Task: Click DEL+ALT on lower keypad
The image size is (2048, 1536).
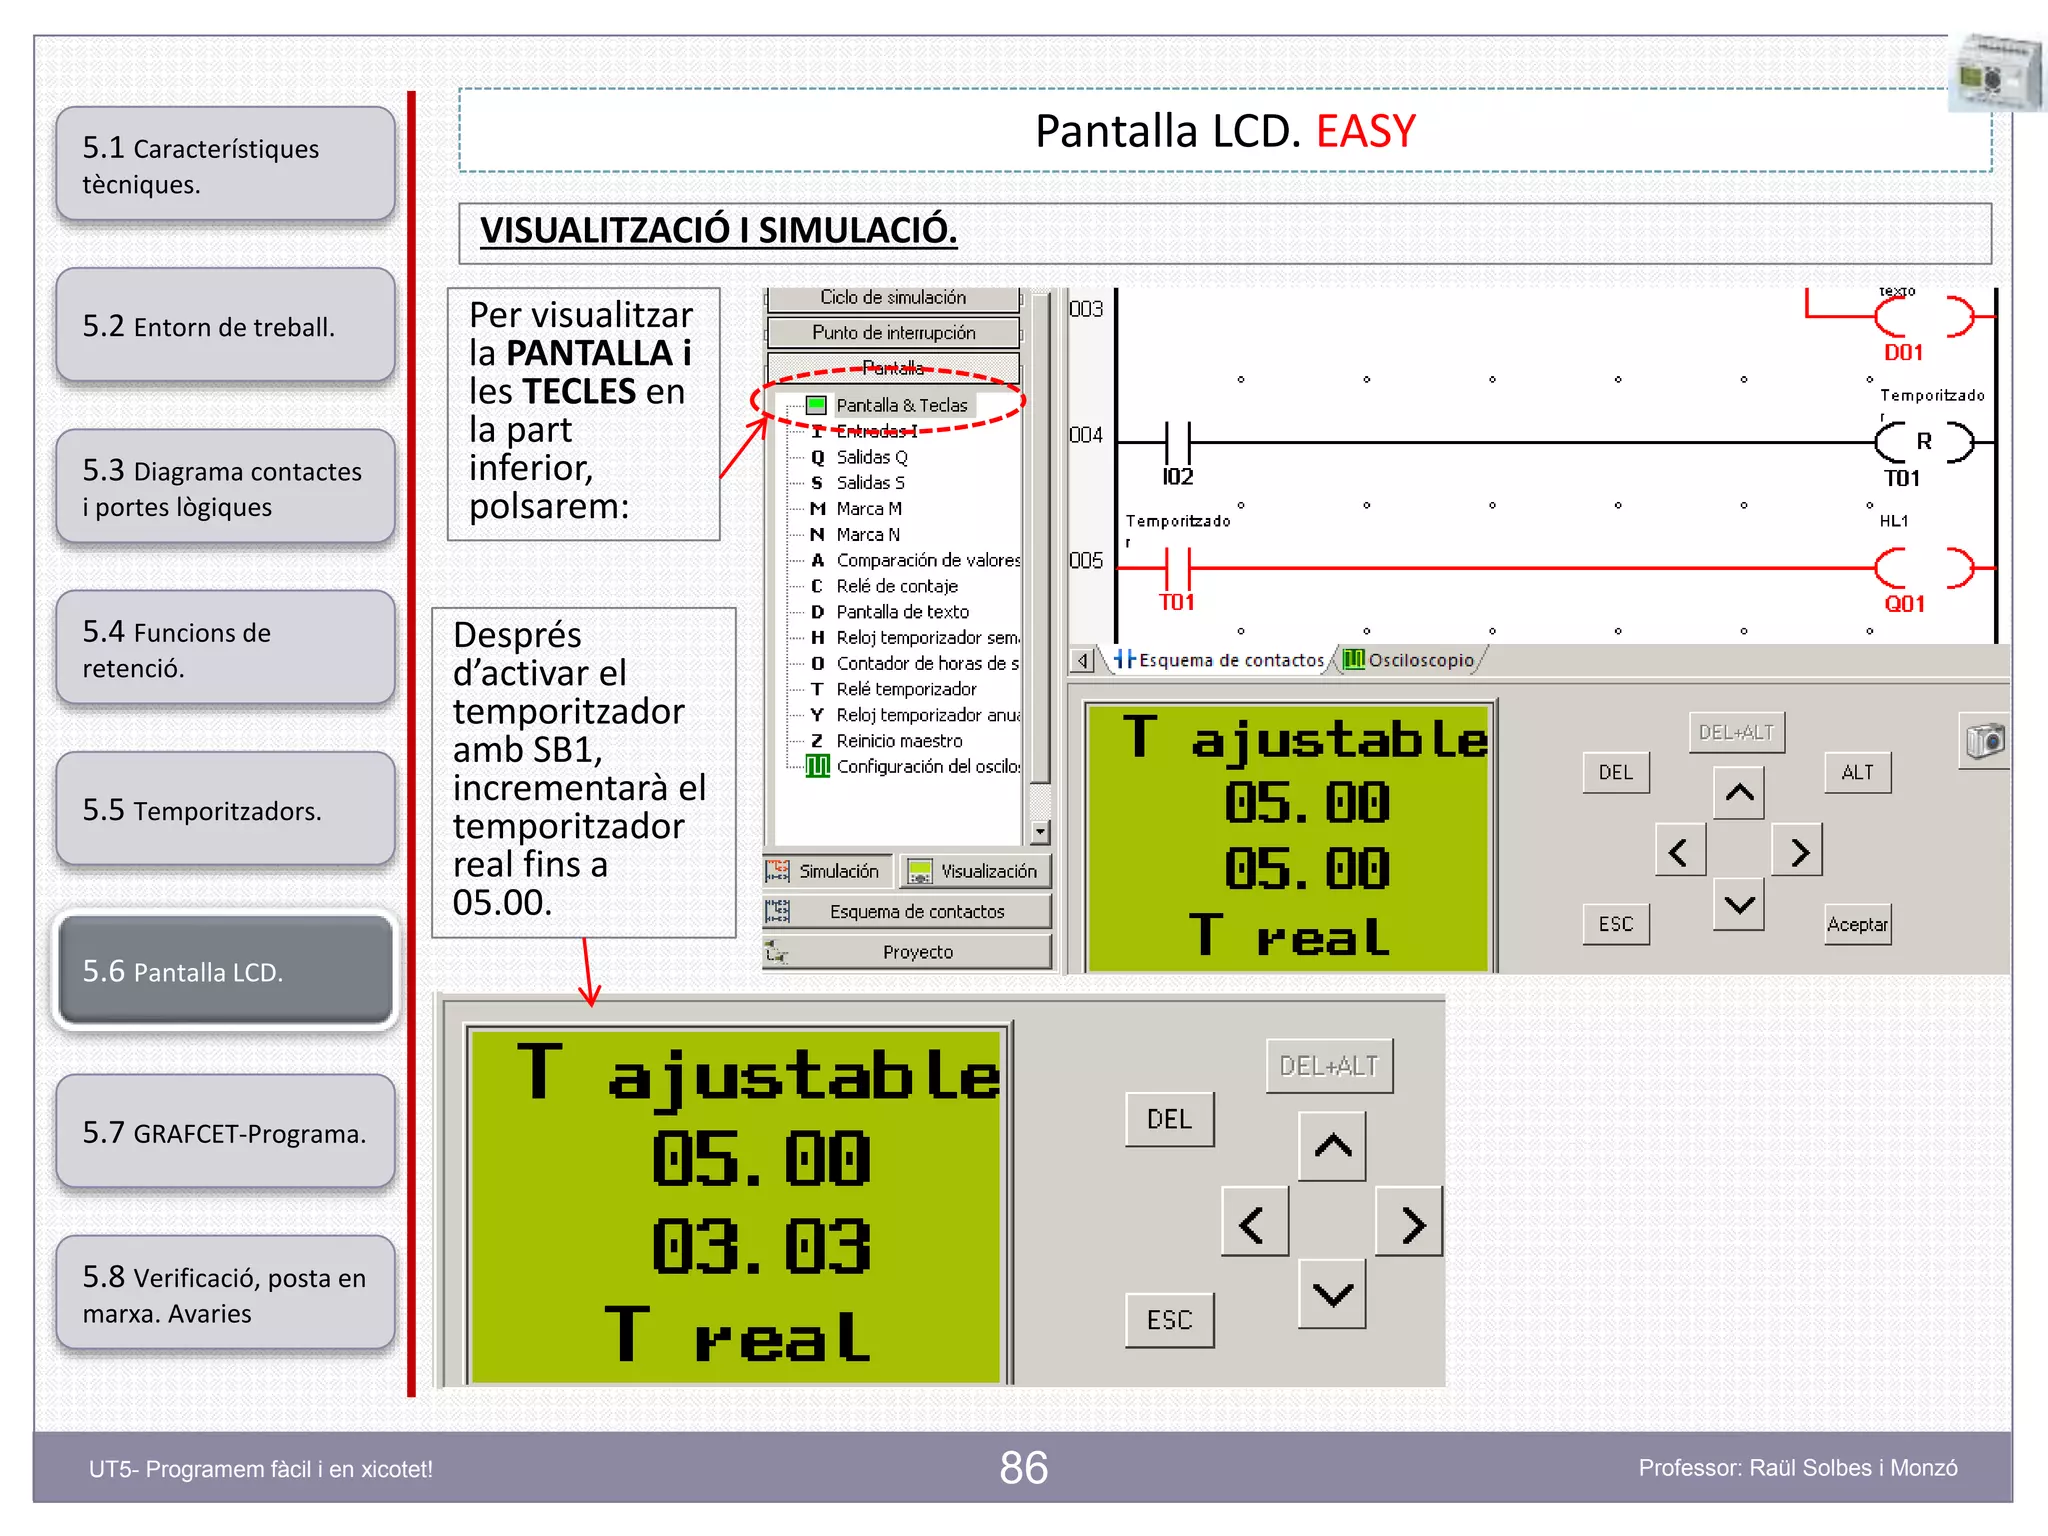Action: point(1329,1066)
